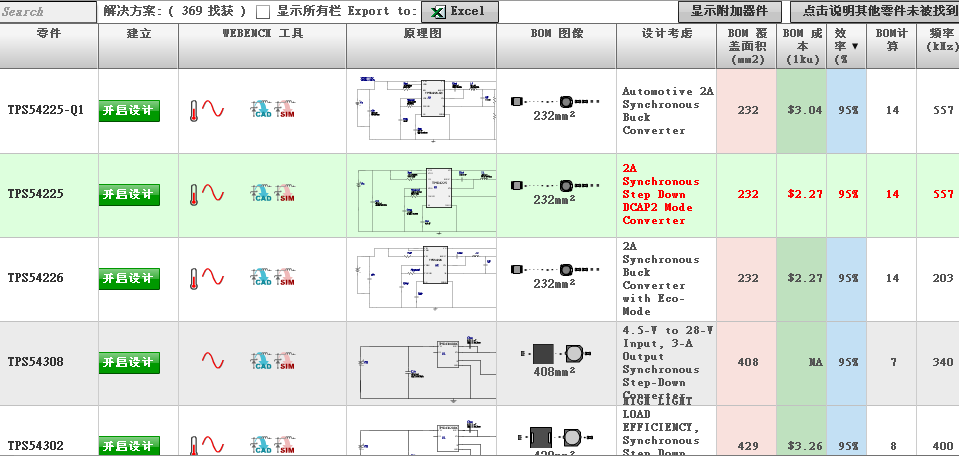Click the 原理图 column header
964x456 pixels.
click(x=422, y=47)
